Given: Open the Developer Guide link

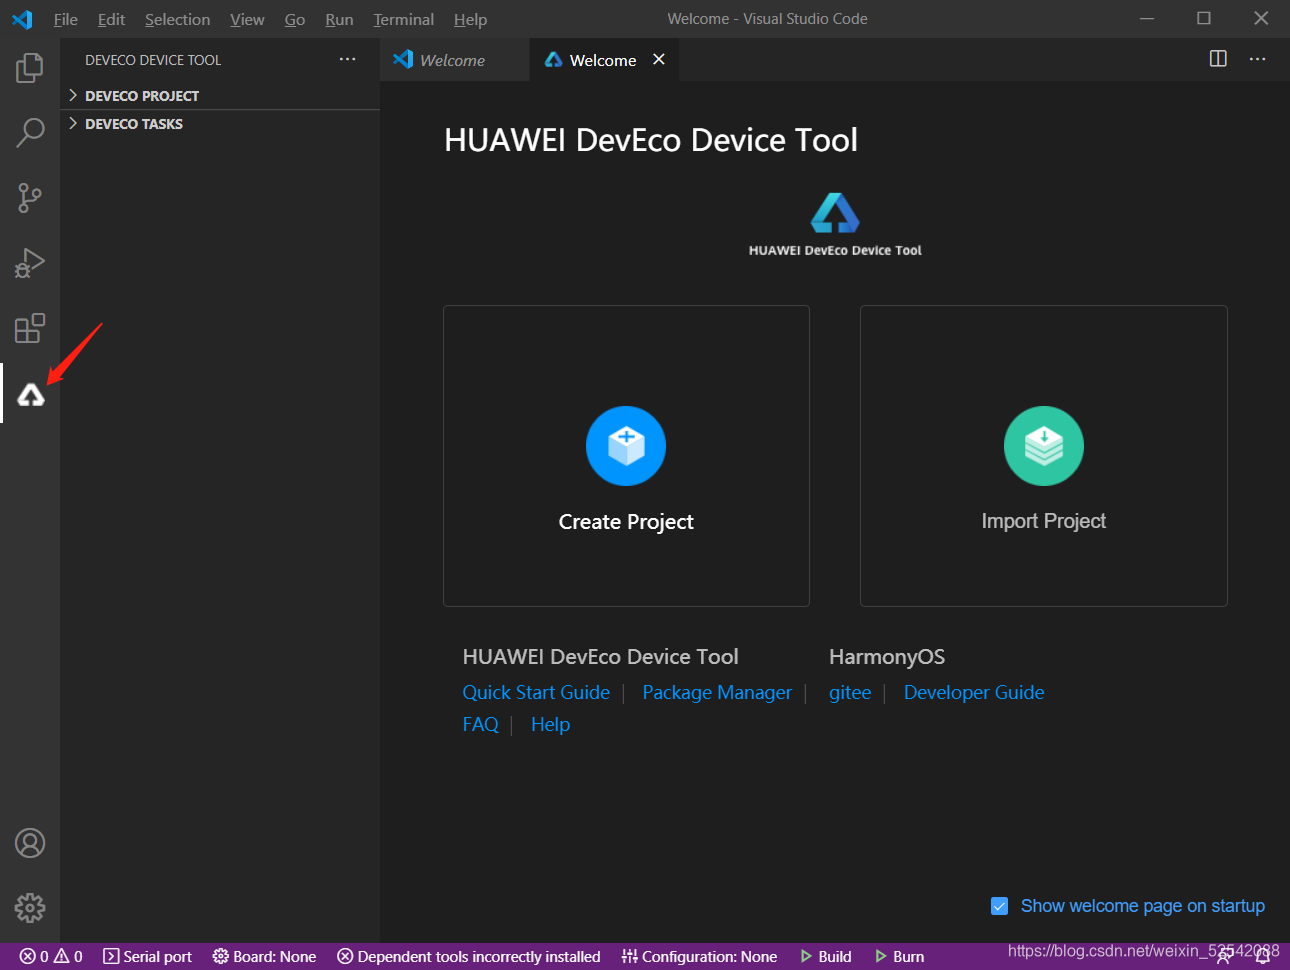Looking at the screenshot, I should (974, 692).
